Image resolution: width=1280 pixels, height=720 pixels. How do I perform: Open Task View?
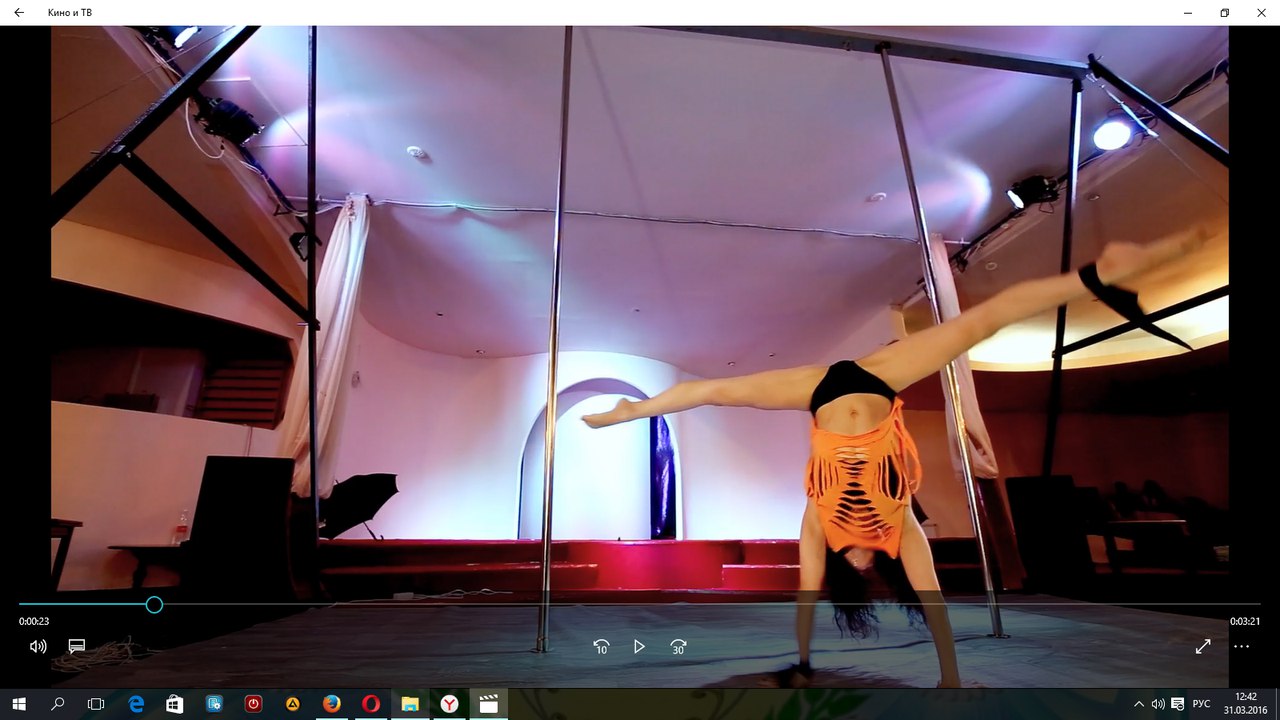pyautogui.click(x=96, y=704)
